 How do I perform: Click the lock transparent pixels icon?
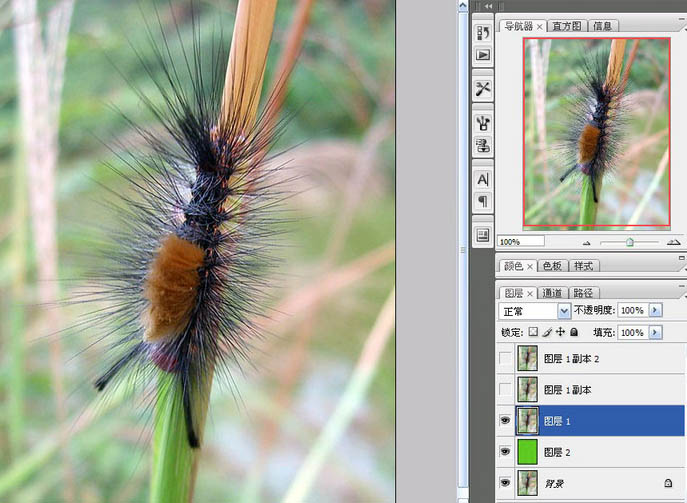pos(533,332)
